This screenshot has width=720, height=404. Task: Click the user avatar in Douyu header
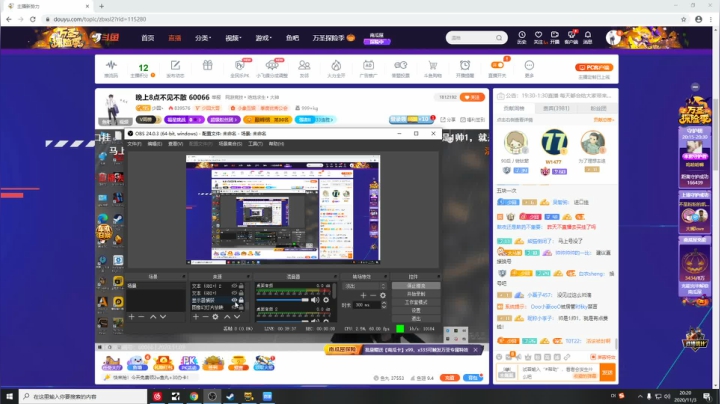[x=613, y=38]
